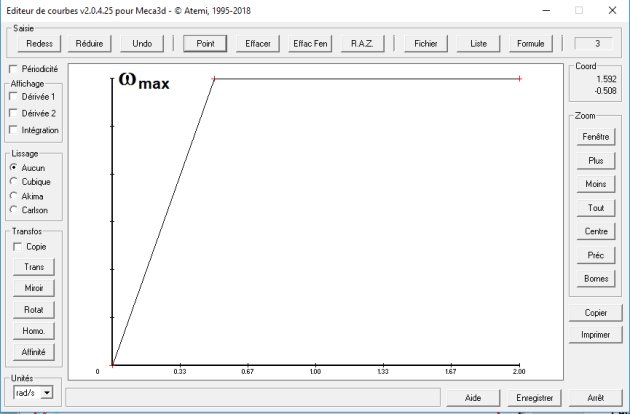The image size is (630, 414).
Task: Click the x-axis label 1.67
Action: click(451, 372)
